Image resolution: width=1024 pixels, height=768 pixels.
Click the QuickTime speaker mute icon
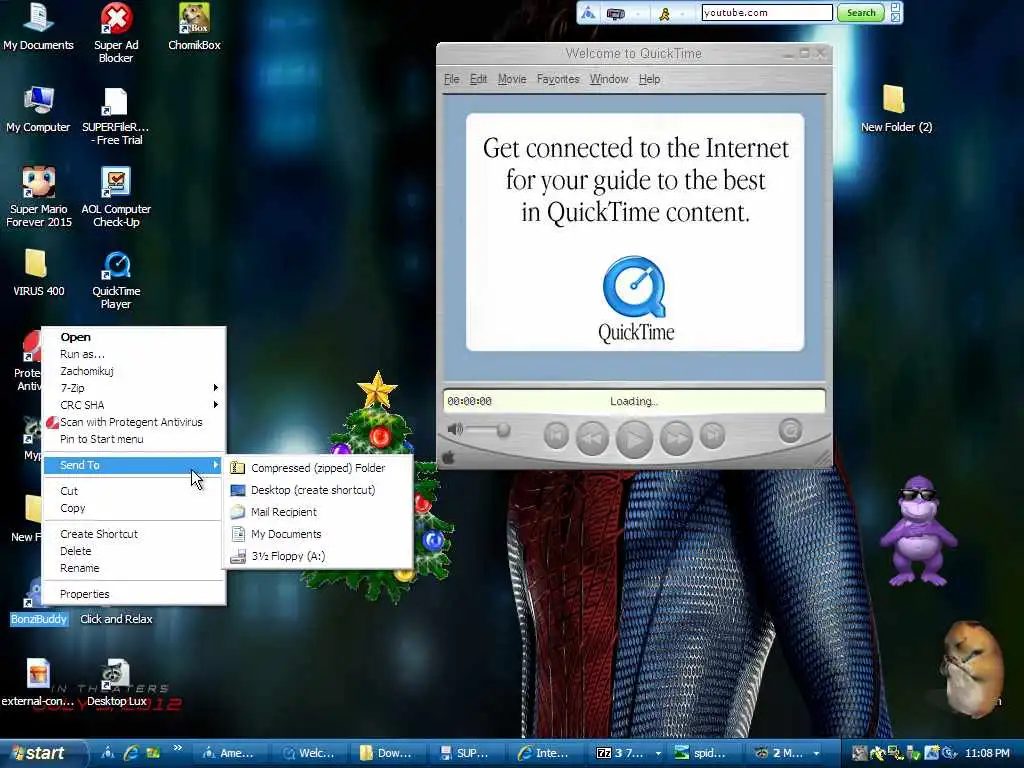point(455,429)
